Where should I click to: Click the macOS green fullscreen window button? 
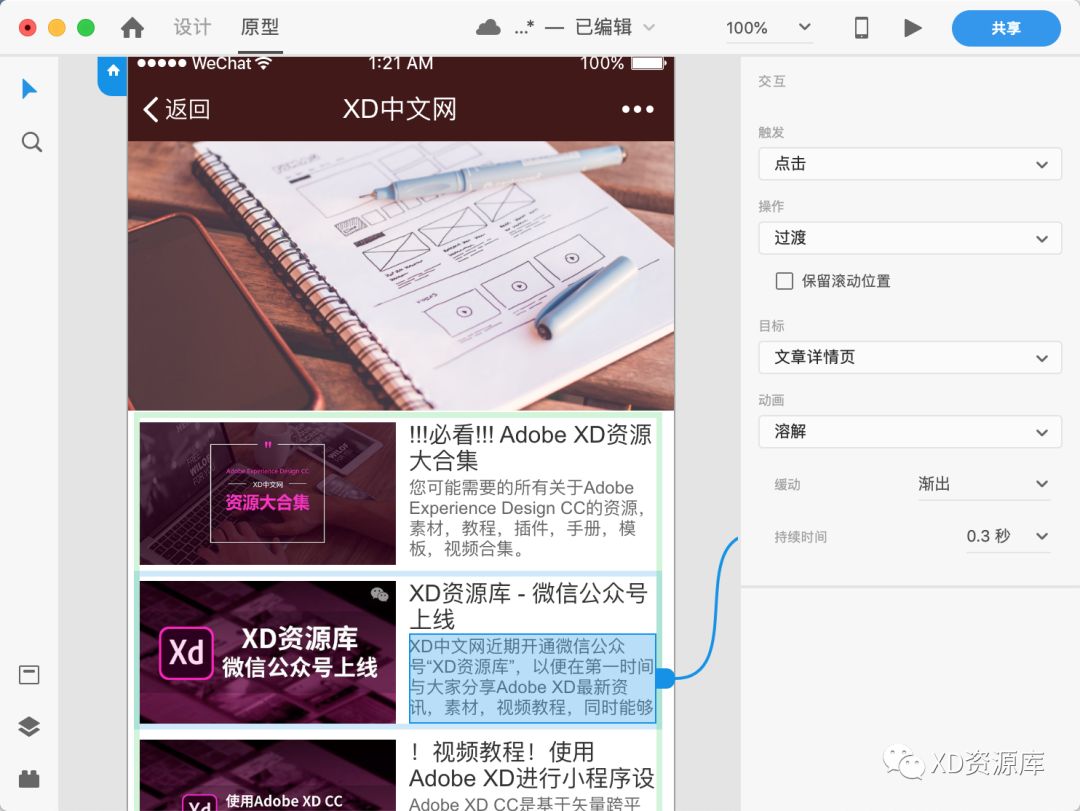[x=85, y=28]
